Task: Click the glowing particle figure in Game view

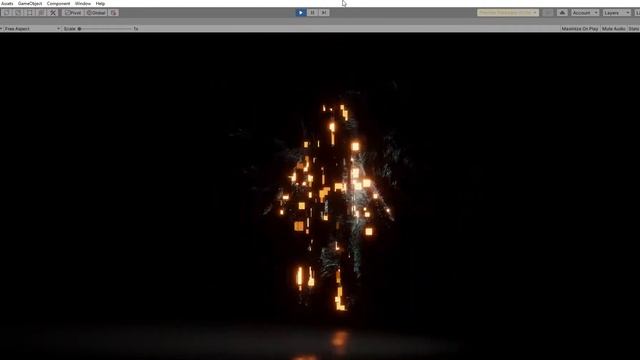Action: tap(331, 208)
